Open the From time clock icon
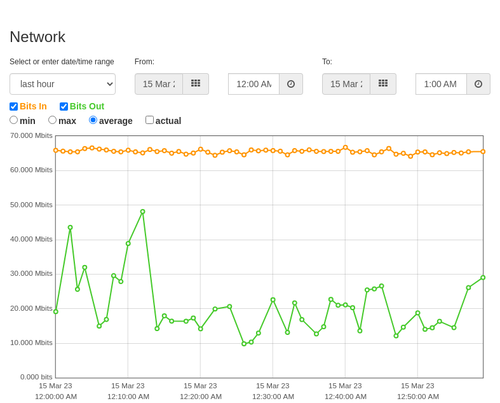 coord(291,84)
